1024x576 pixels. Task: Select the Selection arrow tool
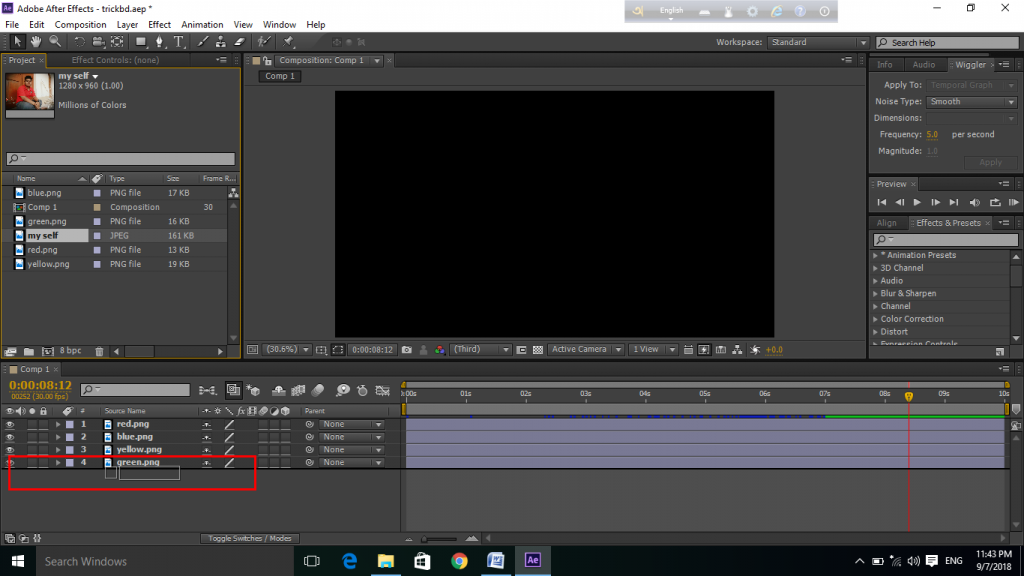click(18, 42)
